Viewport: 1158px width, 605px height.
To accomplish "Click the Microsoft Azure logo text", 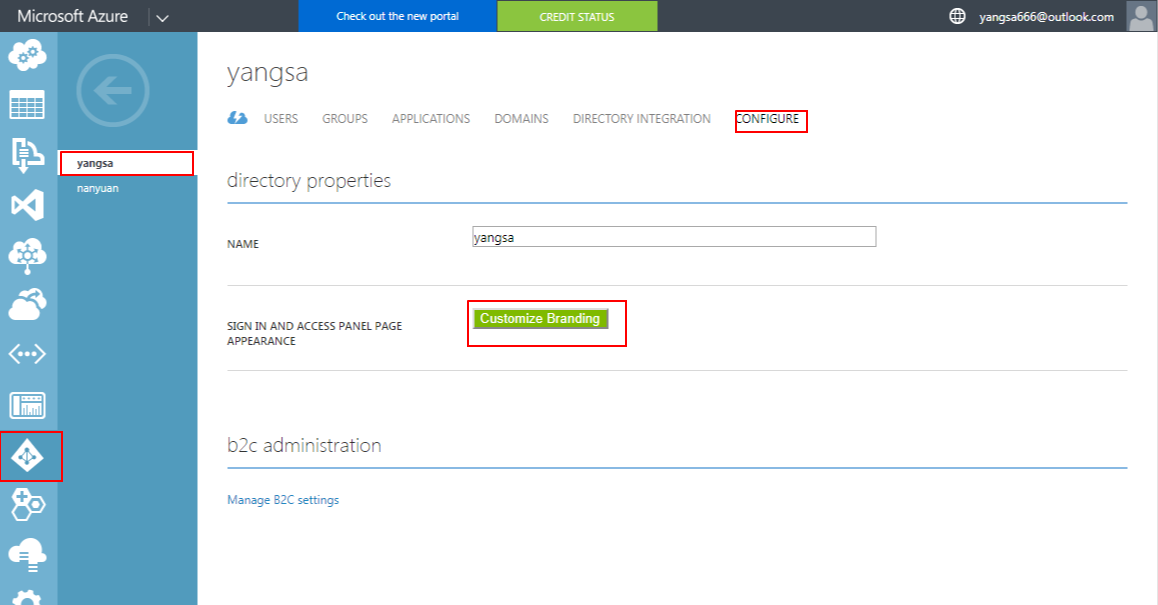I will 72,16.
